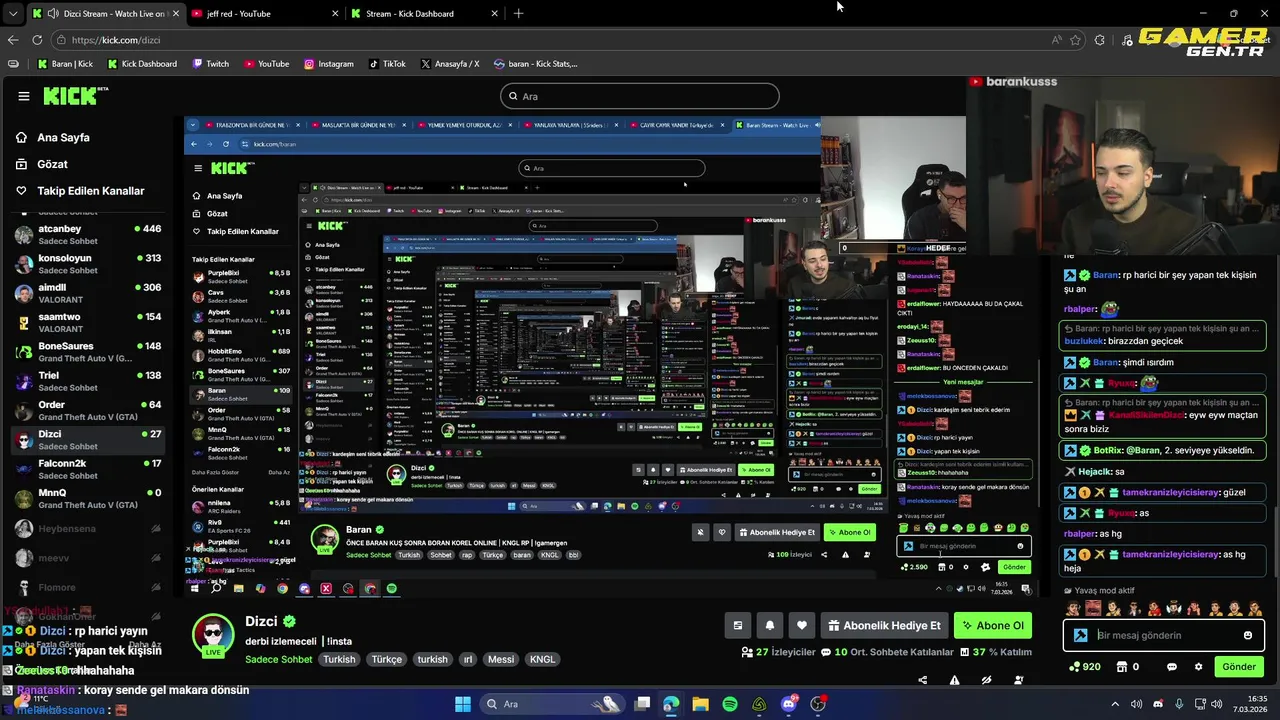Open YouTube bookmark

(x=266, y=64)
